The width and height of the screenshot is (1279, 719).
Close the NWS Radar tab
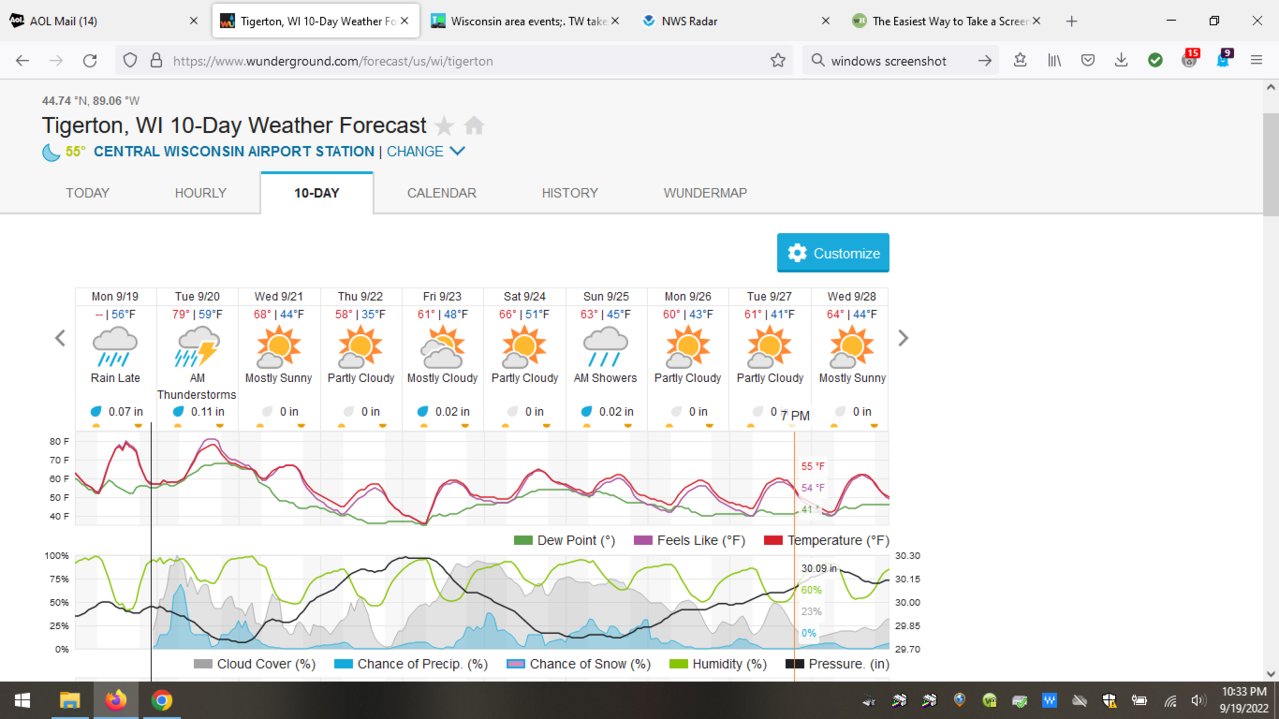pos(825,20)
